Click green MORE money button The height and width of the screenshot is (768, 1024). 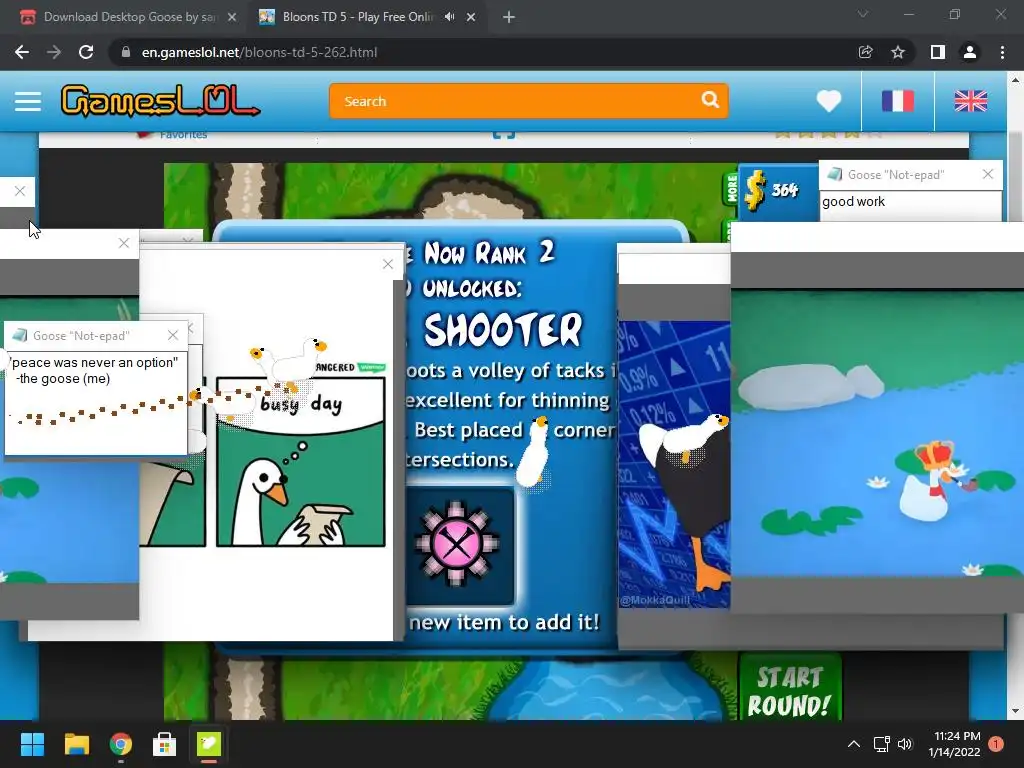(x=731, y=188)
